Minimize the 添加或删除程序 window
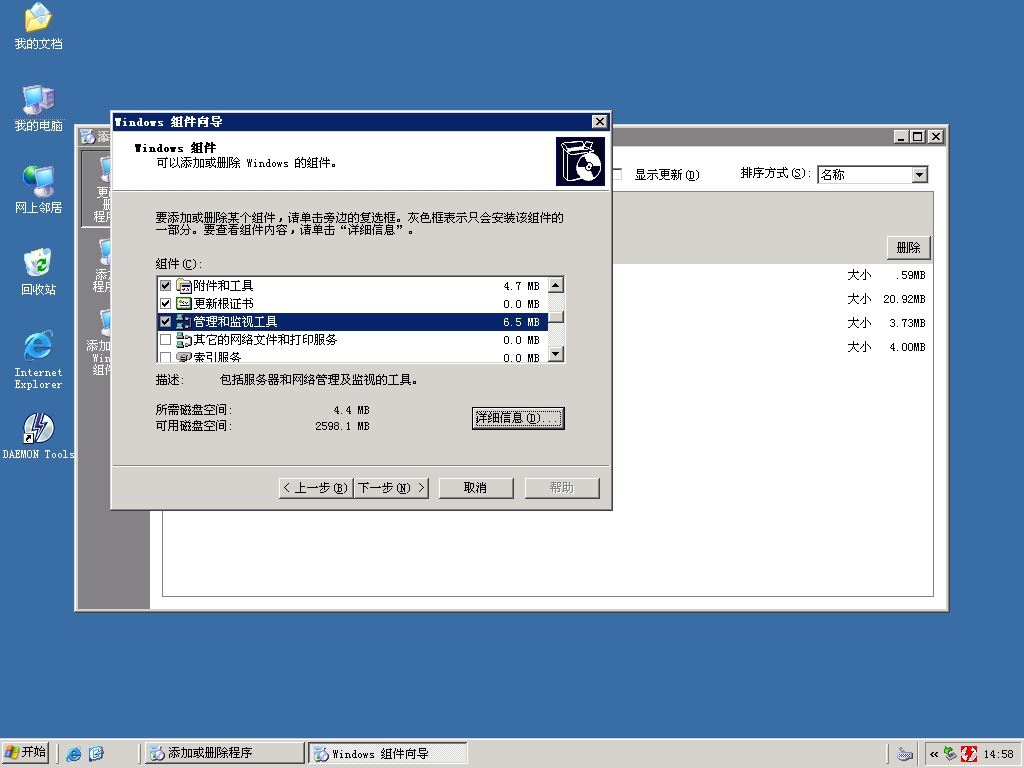Viewport: 1024px width, 768px height. pyautogui.click(x=902, y=136)
